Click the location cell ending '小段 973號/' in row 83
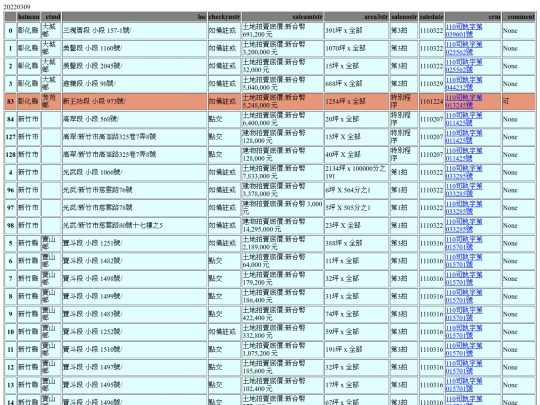Screen dimensions: 540x405 pyautogui.click(x=135, y=101)
